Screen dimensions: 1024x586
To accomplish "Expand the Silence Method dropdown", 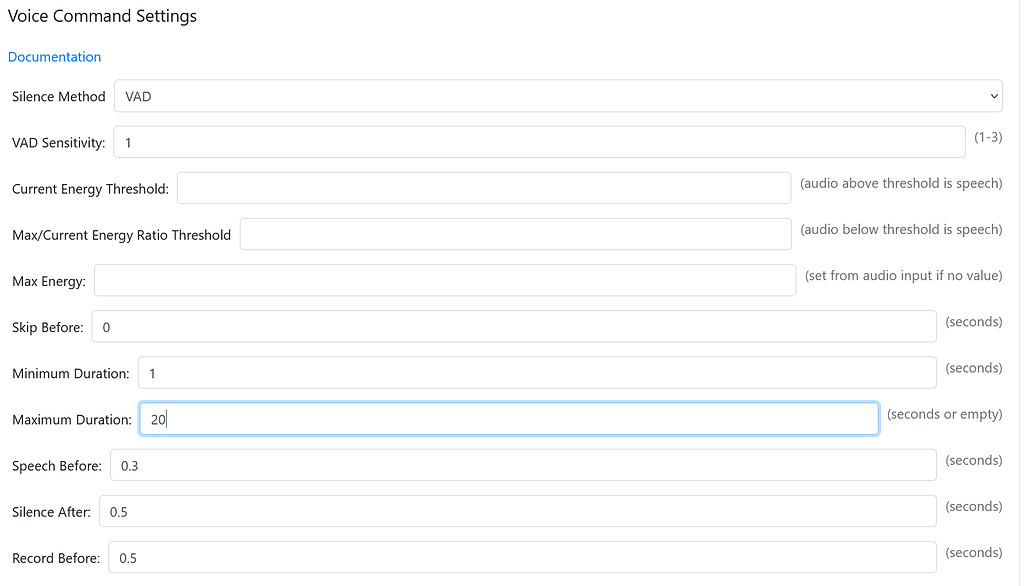I will [x=558, y=96].
